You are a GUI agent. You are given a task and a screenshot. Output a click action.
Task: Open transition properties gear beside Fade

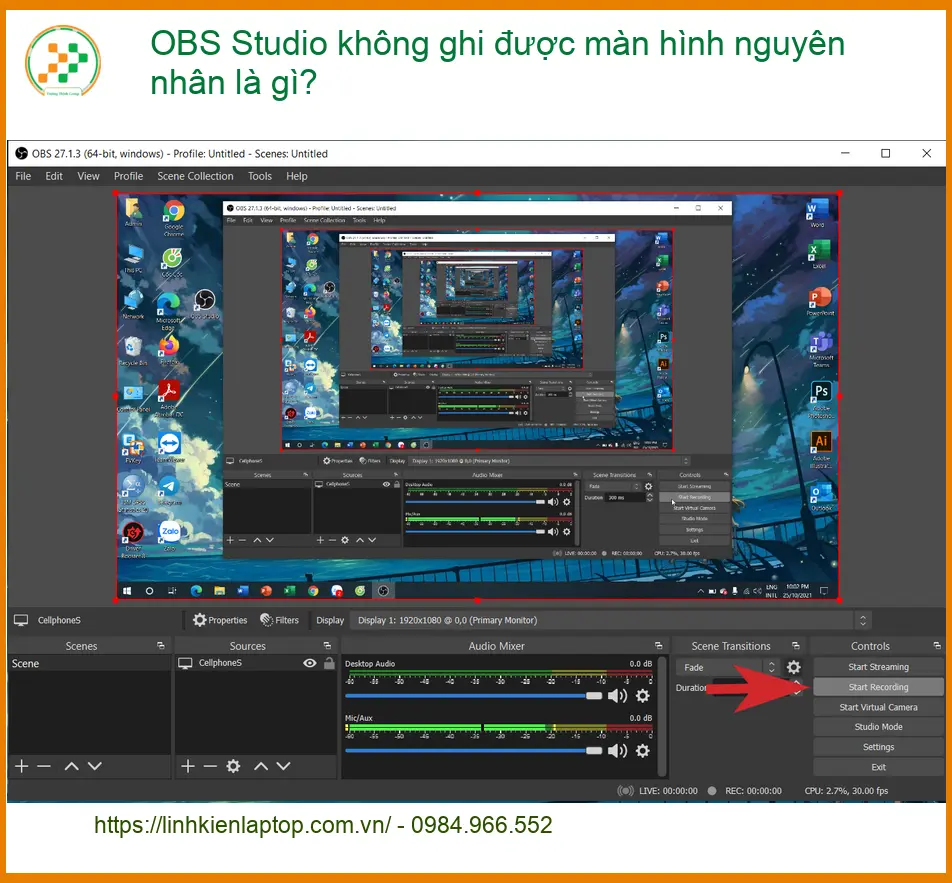coord(794,667)
